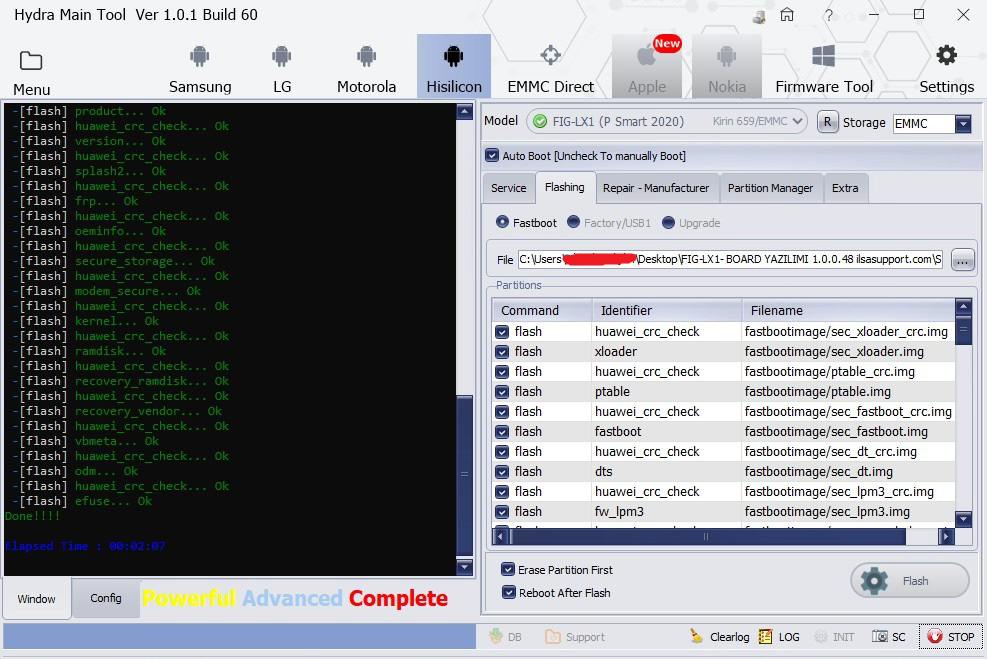Click the R button beside Model

click(827, 121)
